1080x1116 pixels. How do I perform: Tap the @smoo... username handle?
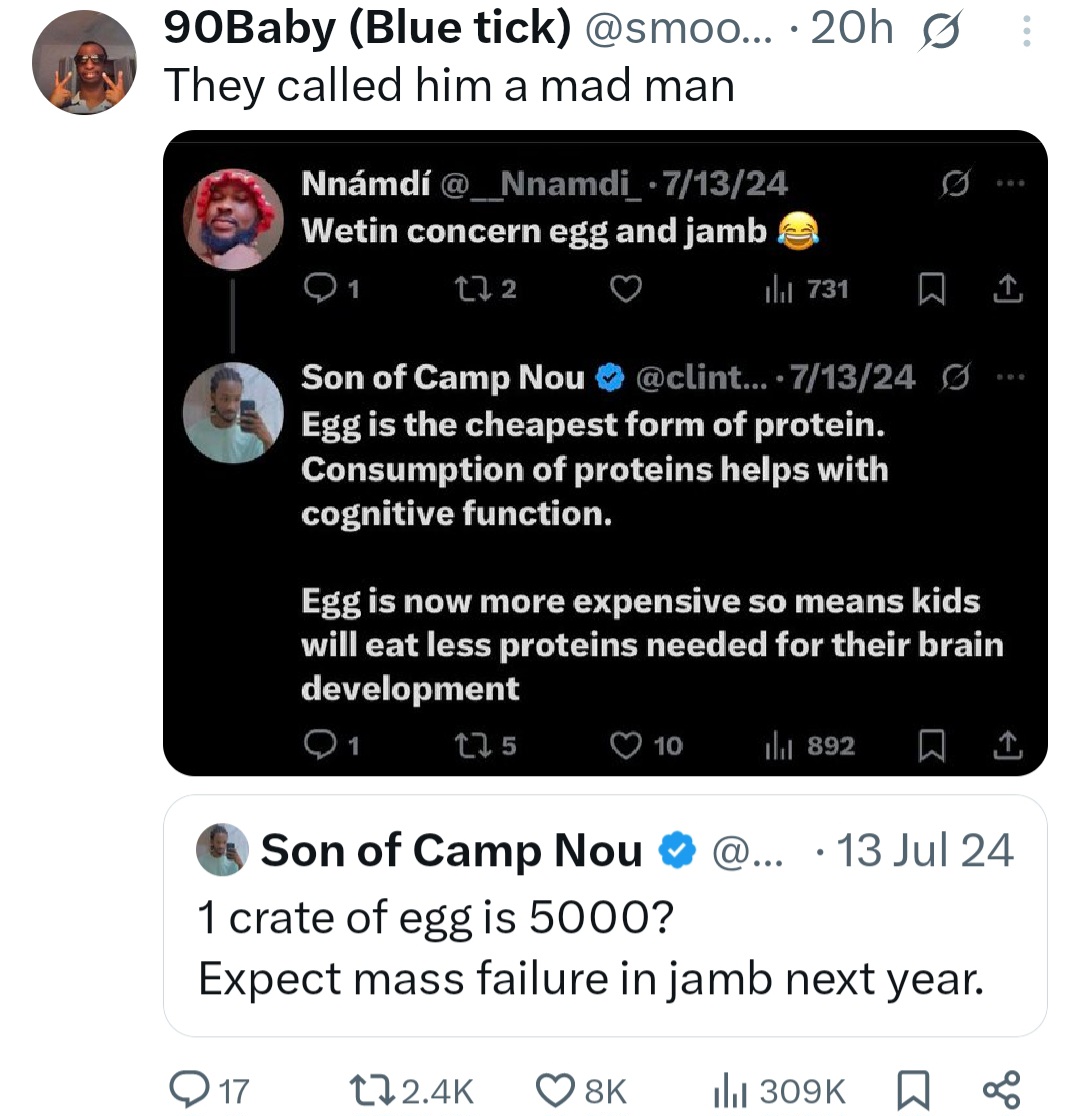coord(678,28)
